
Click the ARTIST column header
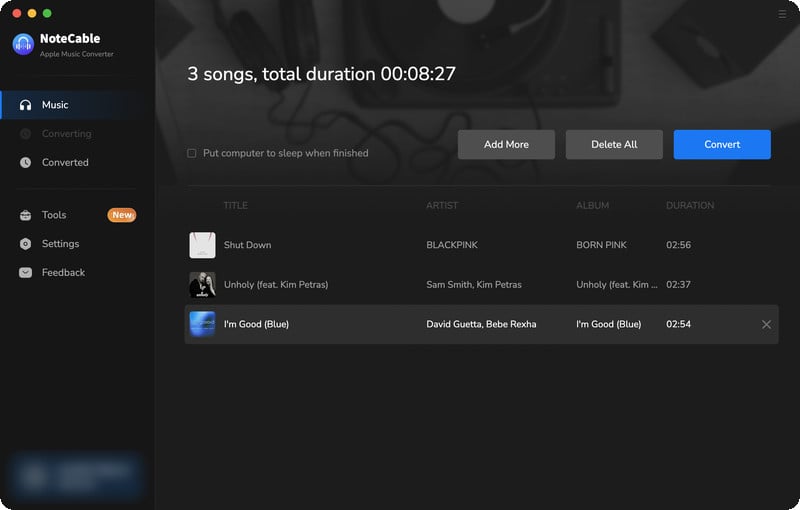coord(442,206)
